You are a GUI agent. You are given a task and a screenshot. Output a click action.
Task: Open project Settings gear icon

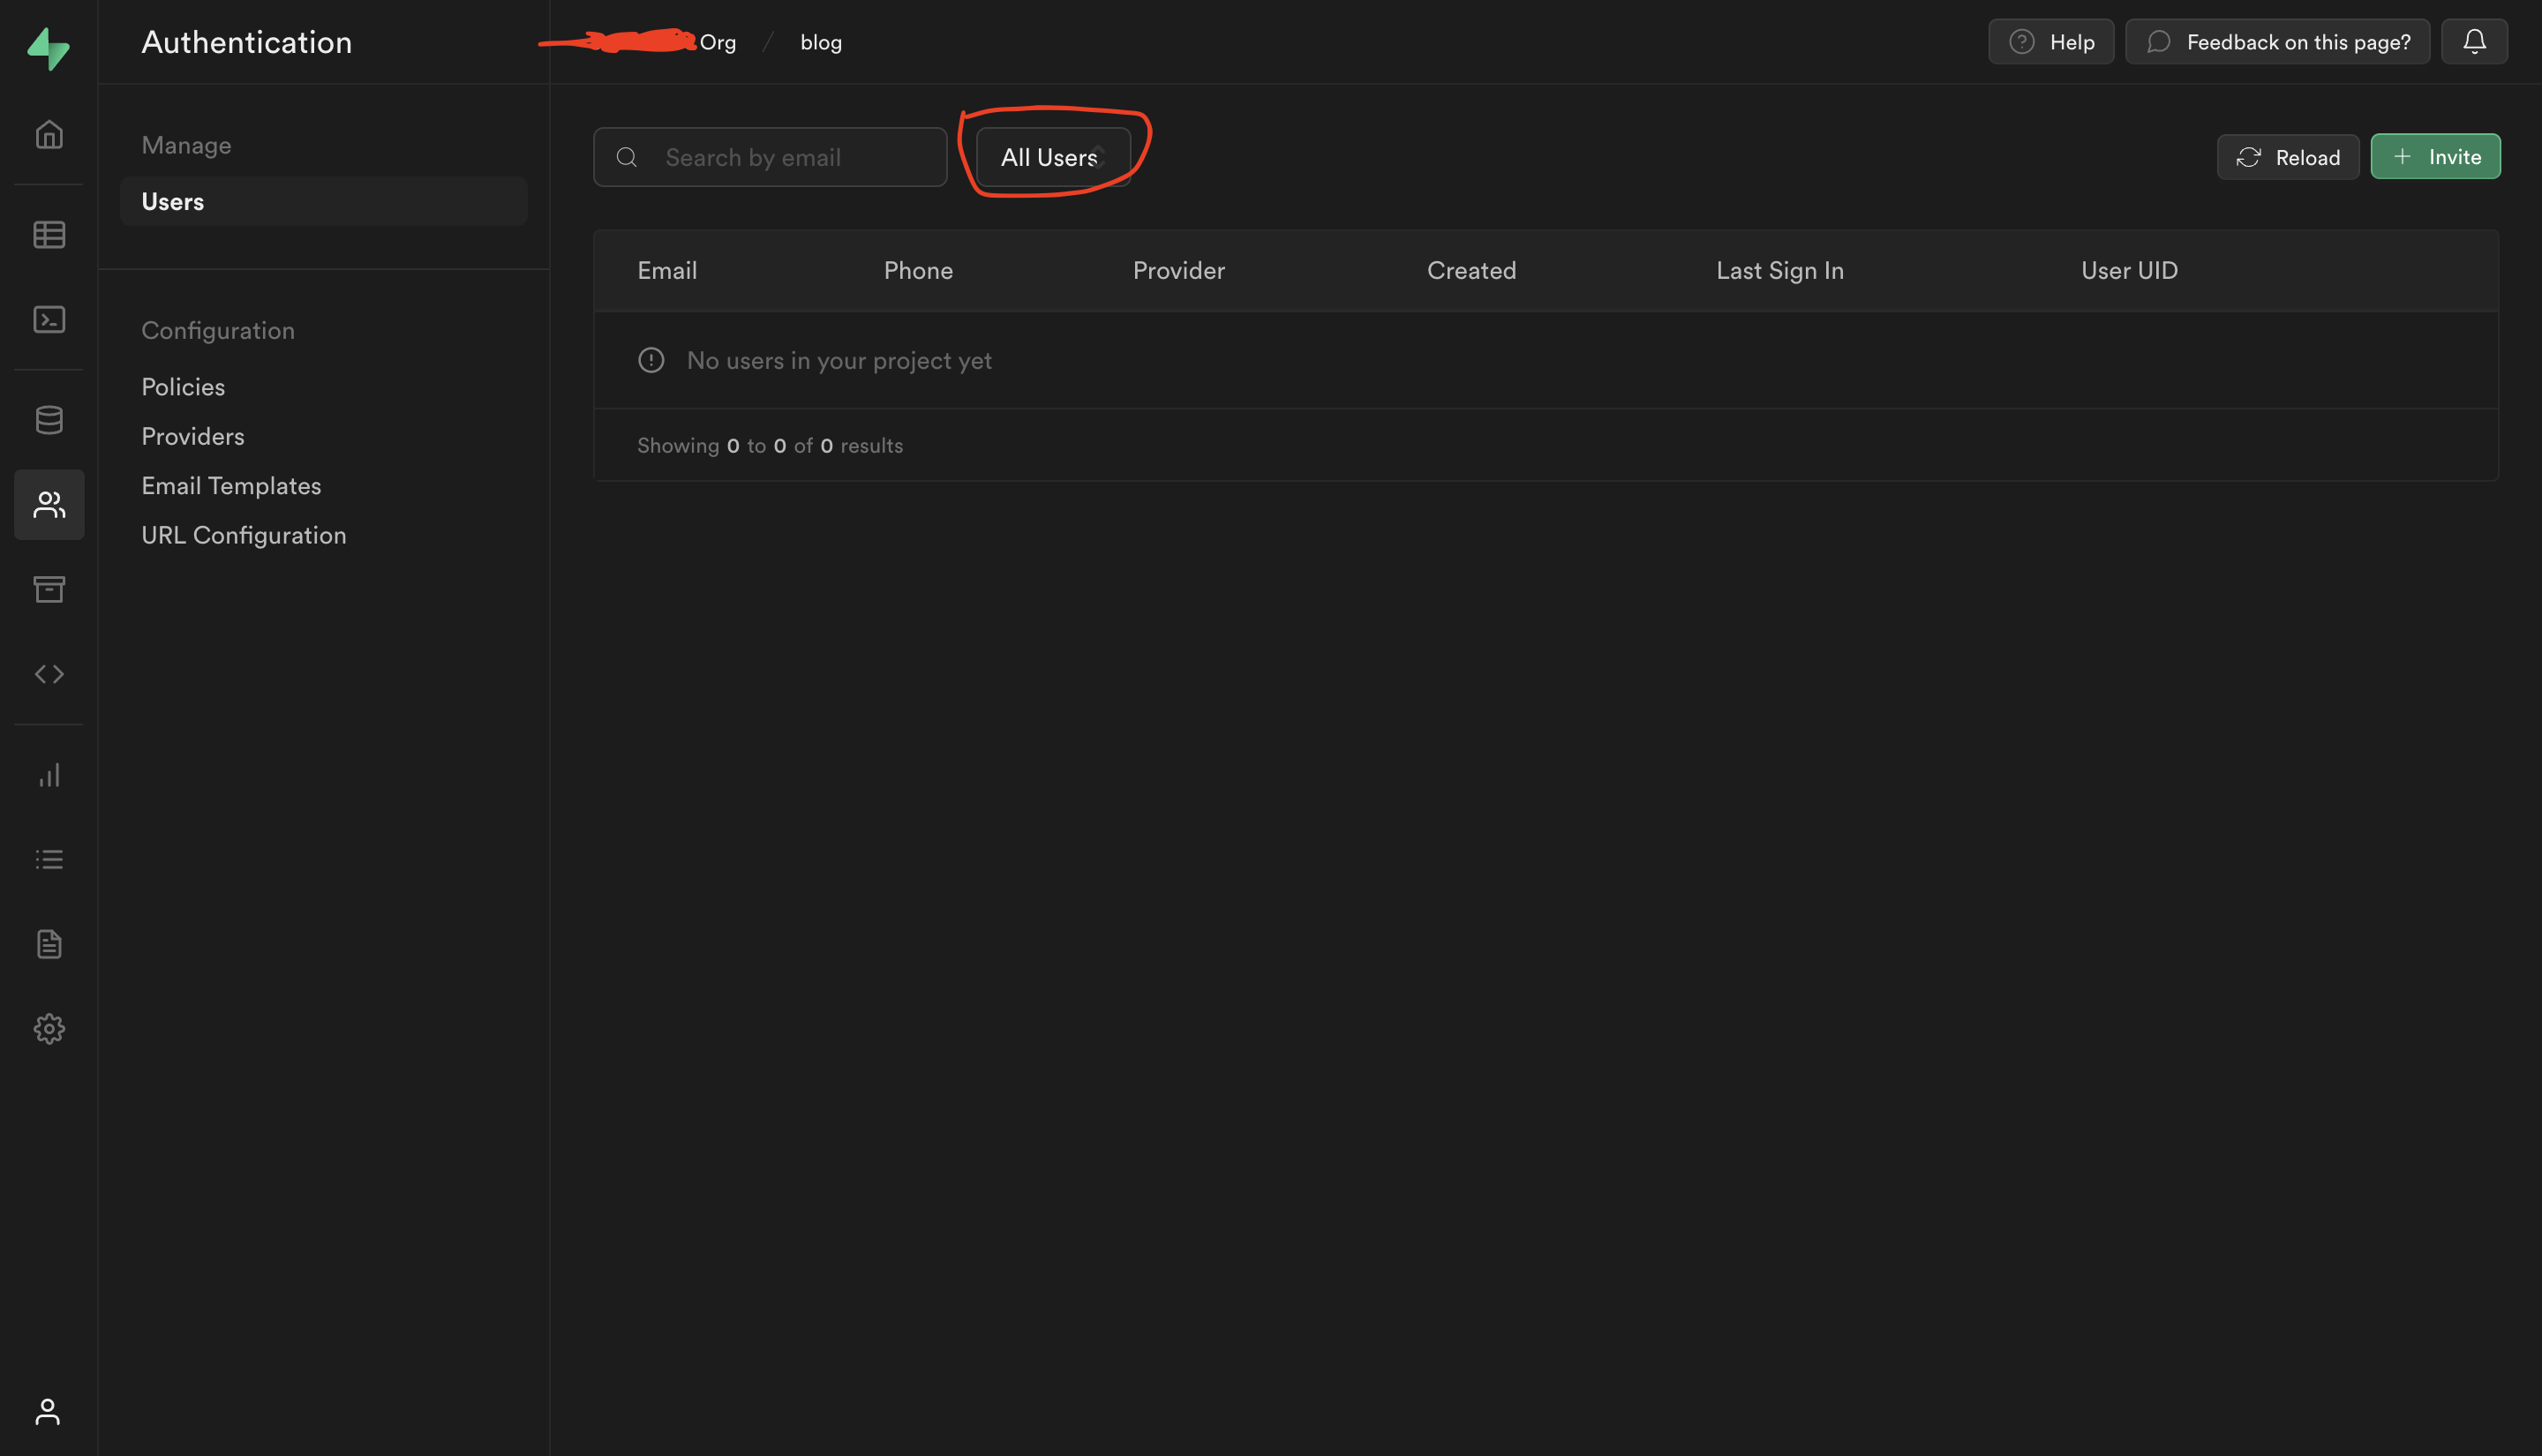pyautogui.click(x=49, y=1028)
